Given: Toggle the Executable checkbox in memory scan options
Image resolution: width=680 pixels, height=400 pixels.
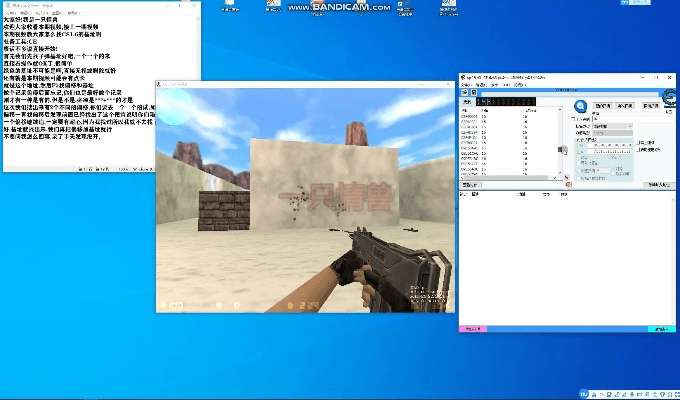Looking at the screenshot, I should [607, 157].
